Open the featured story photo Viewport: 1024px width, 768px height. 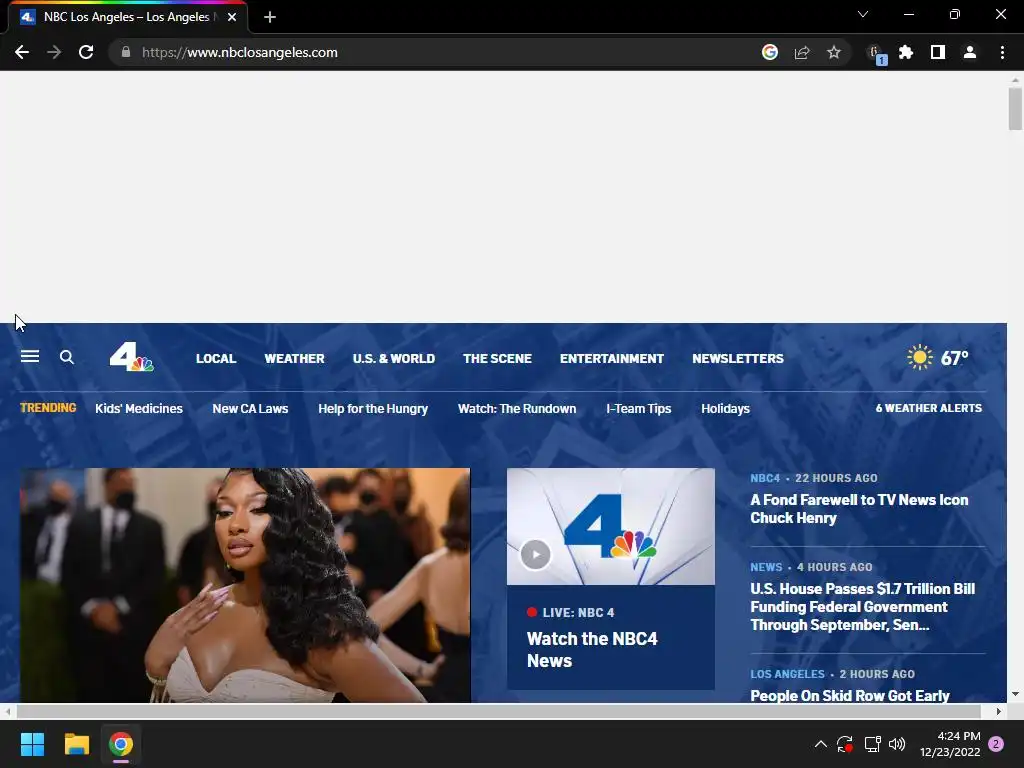(x=245, y=585)
